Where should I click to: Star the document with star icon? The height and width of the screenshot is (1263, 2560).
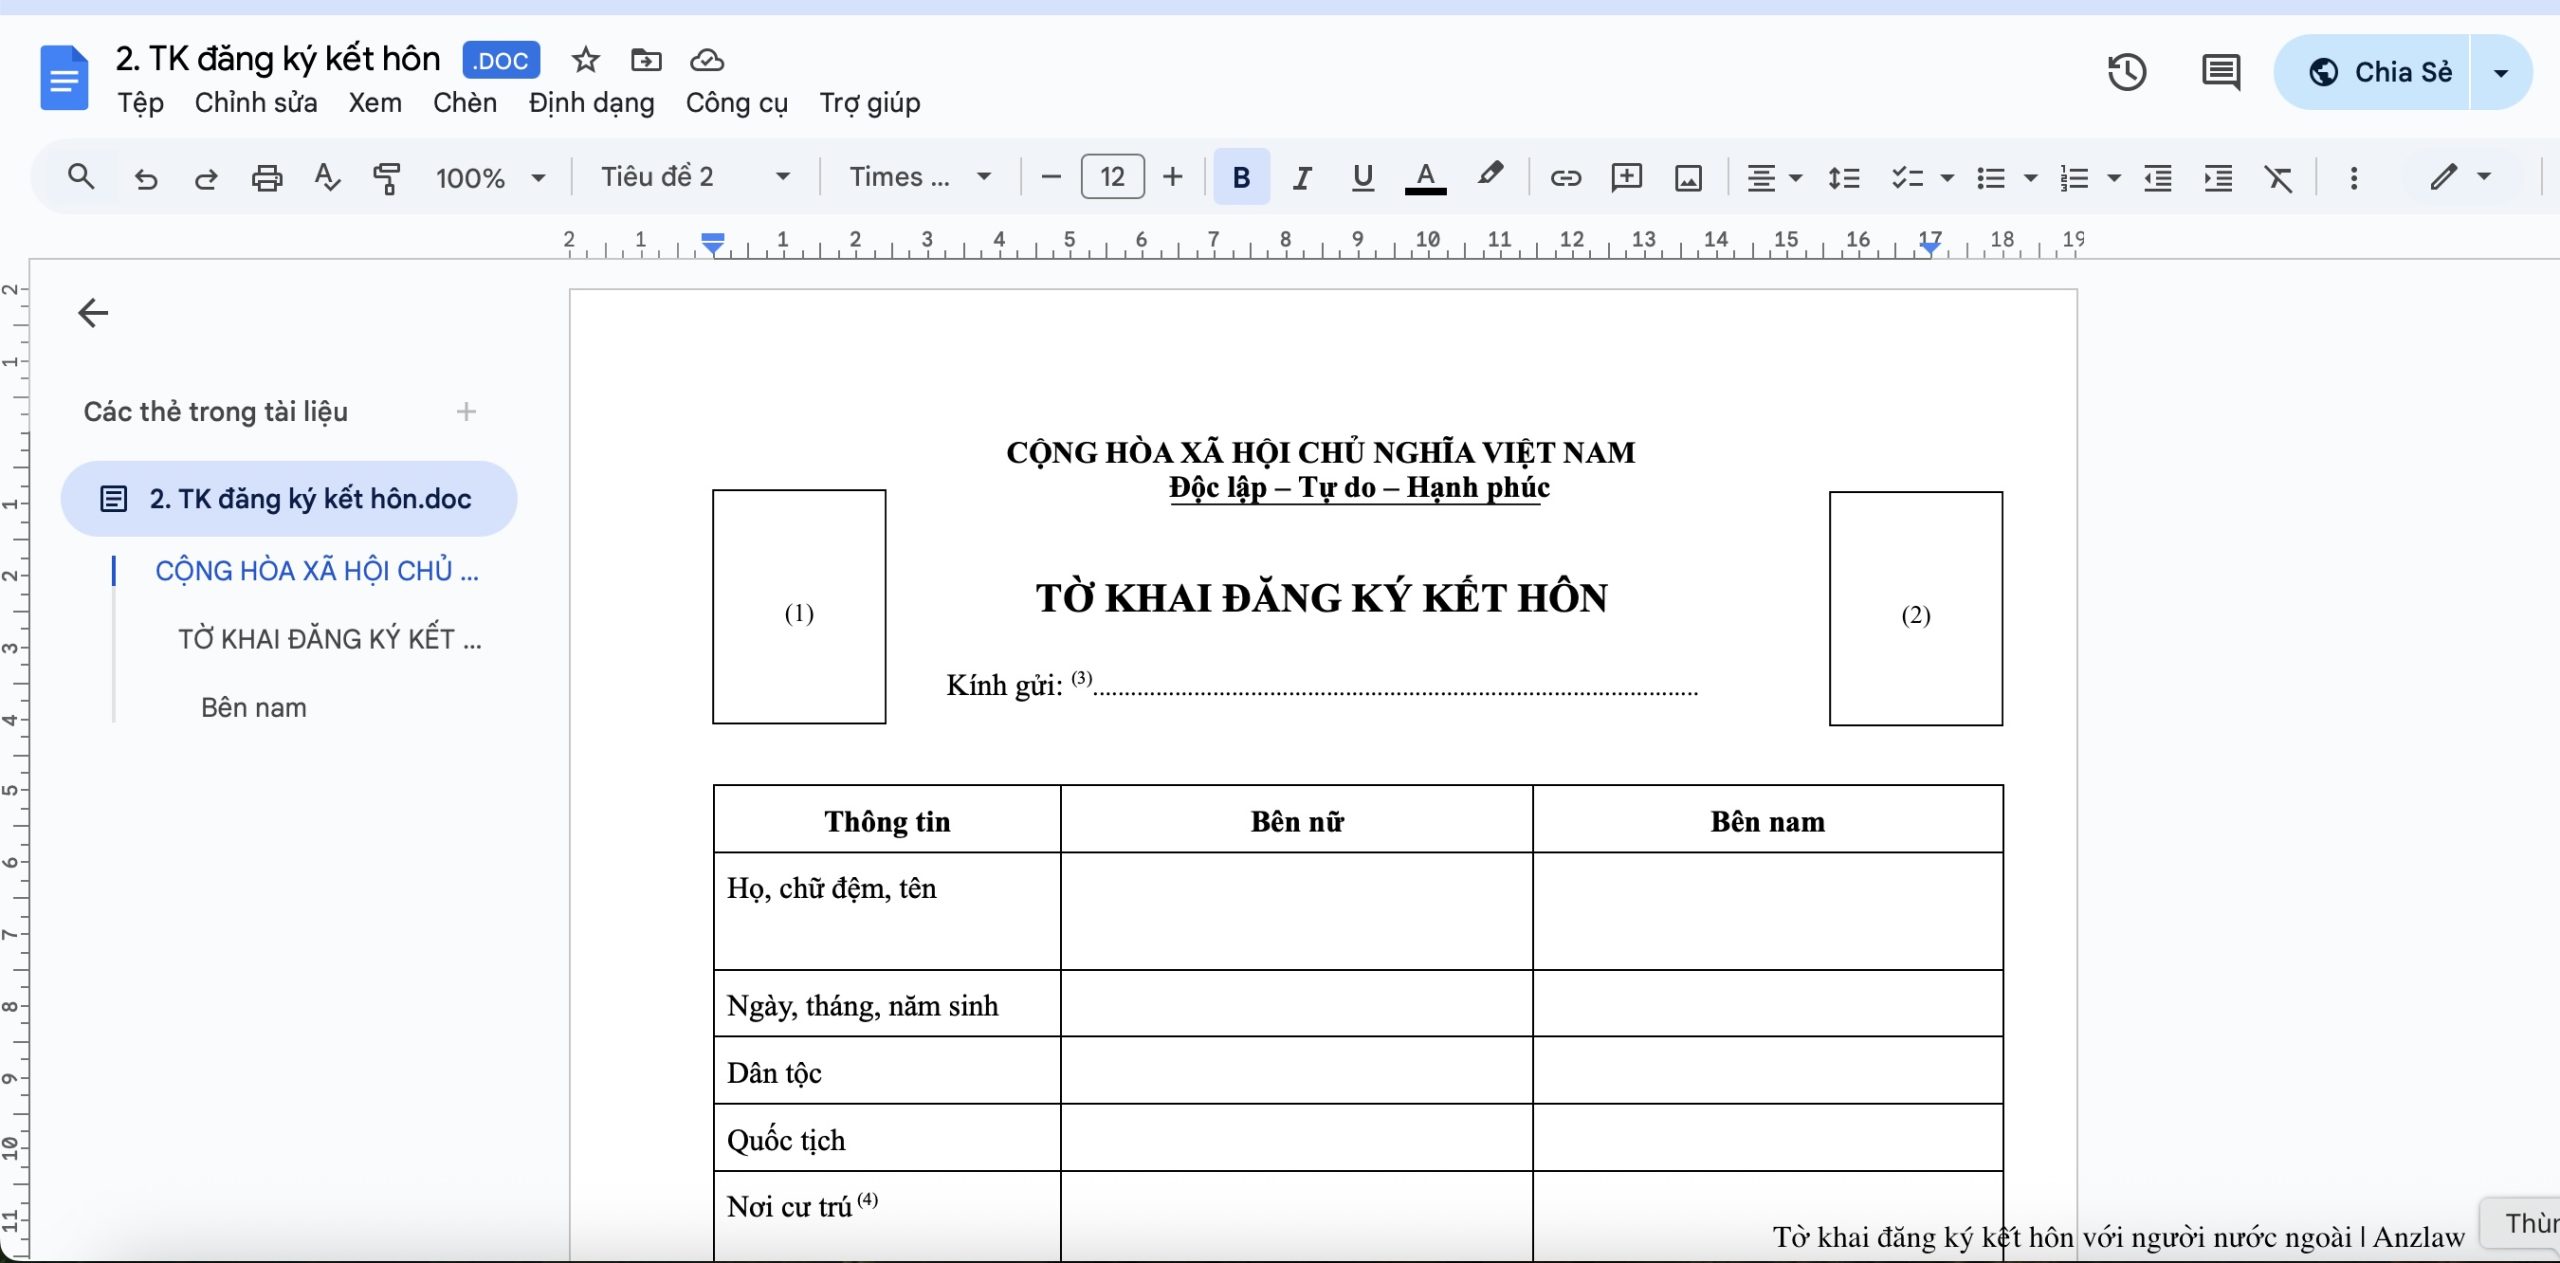(585, 60)
